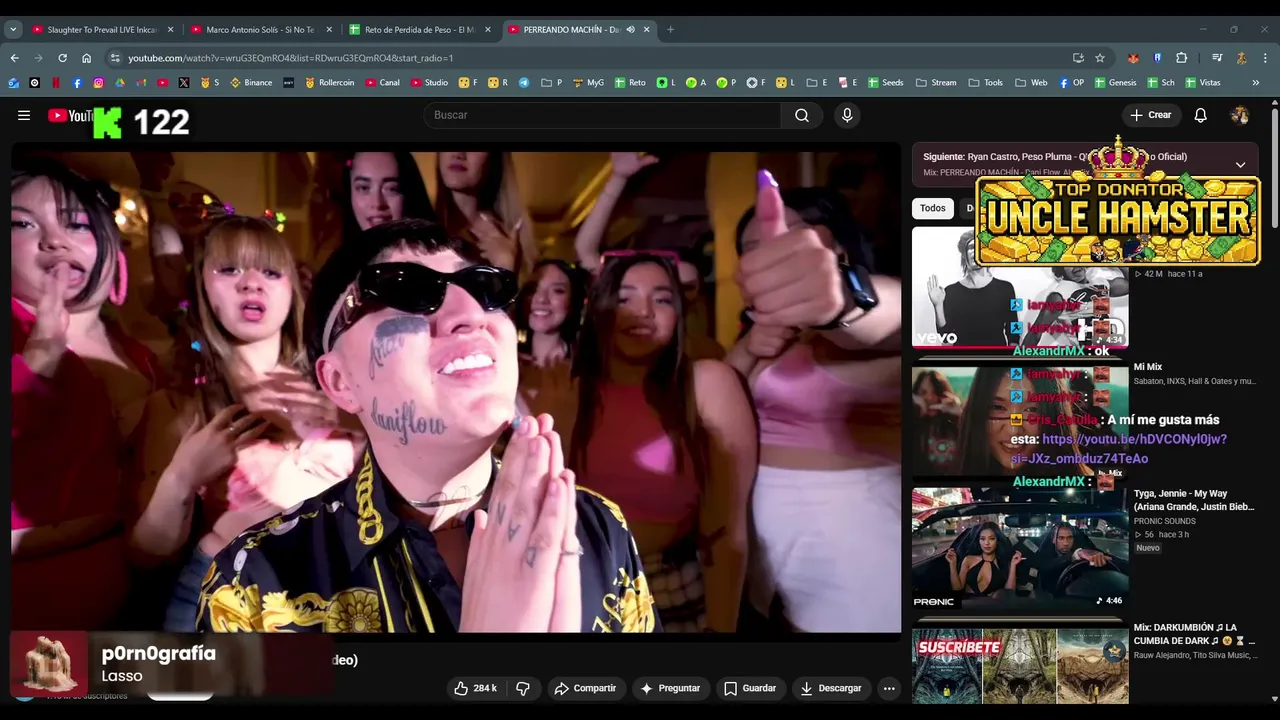Image resolution: width=1280 pixels, height=720 pixels.
Task: Open the Seeds bookmark
Action: click(885, 83)
